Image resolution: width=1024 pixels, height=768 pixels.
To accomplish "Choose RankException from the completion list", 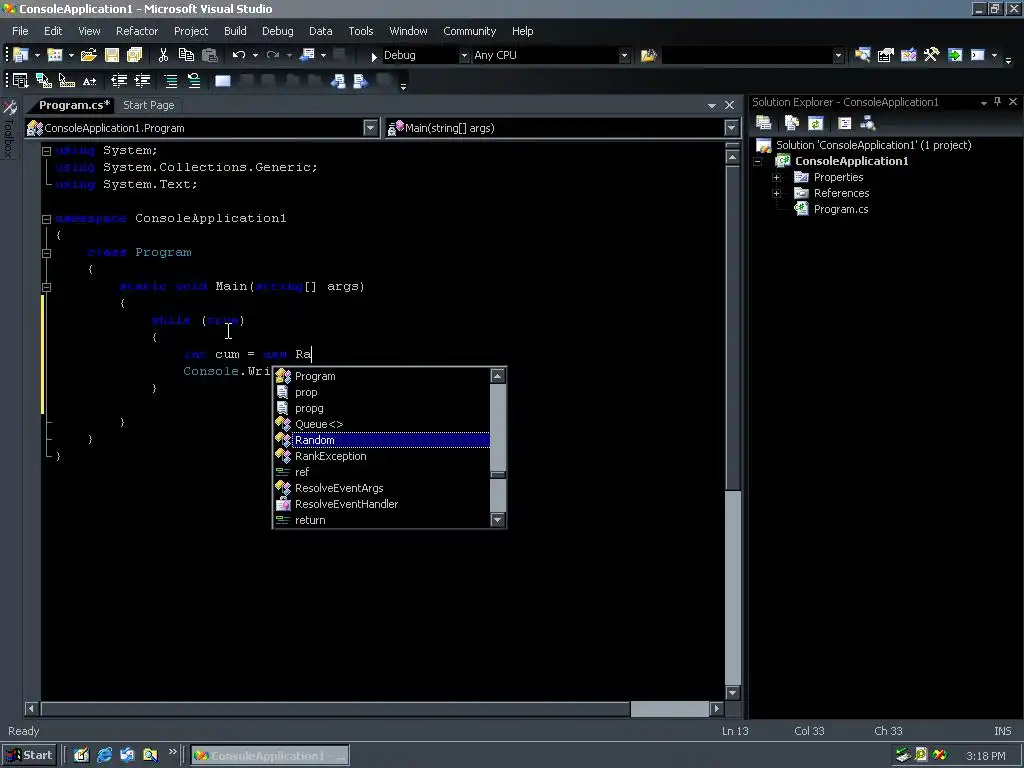I will click(x=382, y=456).
